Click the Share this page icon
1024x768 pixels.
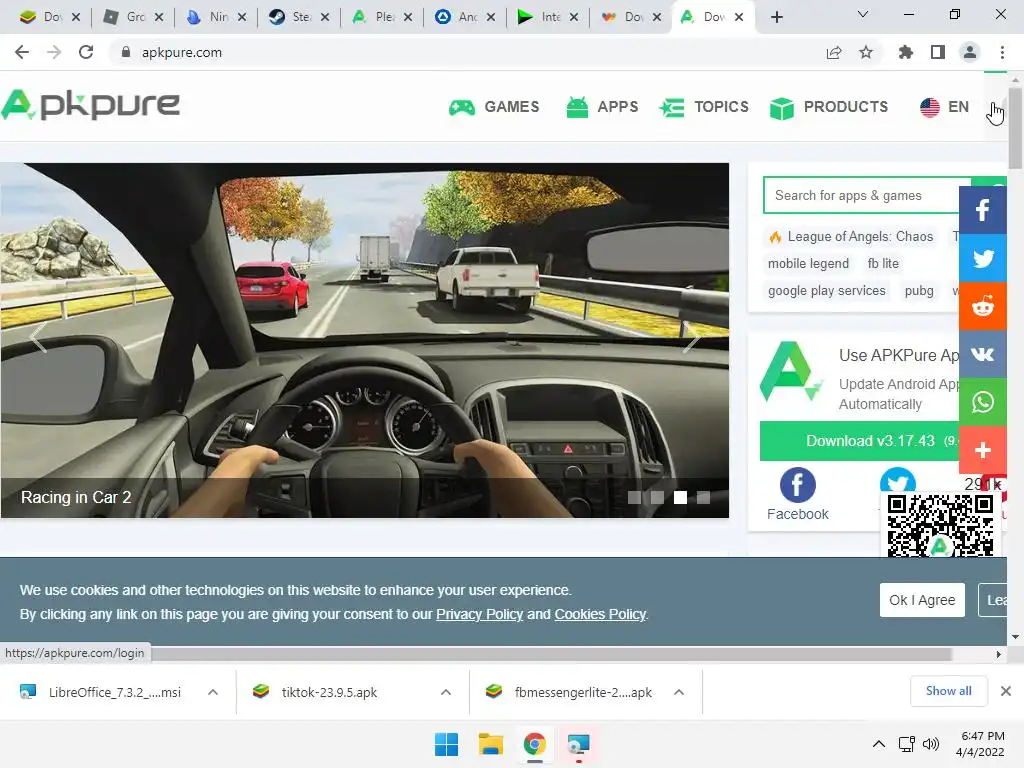coord(834,52)
